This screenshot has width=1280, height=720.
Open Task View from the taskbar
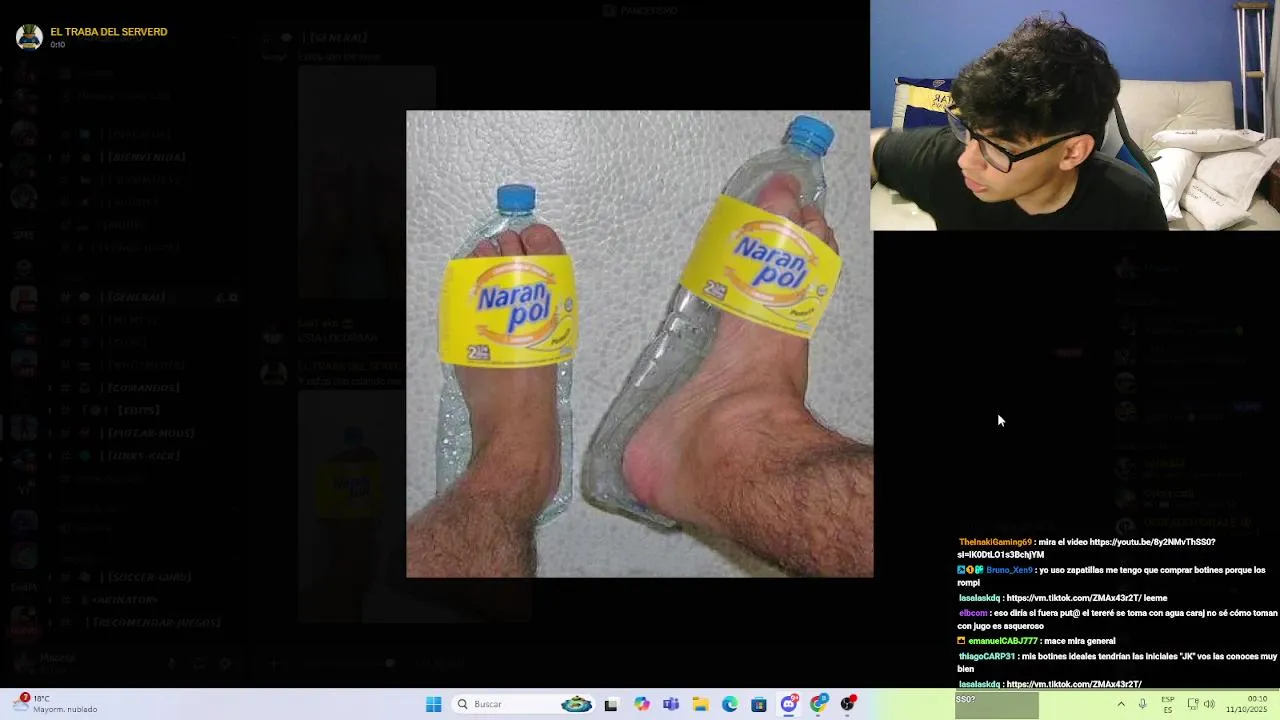click(x=611, y=704)
